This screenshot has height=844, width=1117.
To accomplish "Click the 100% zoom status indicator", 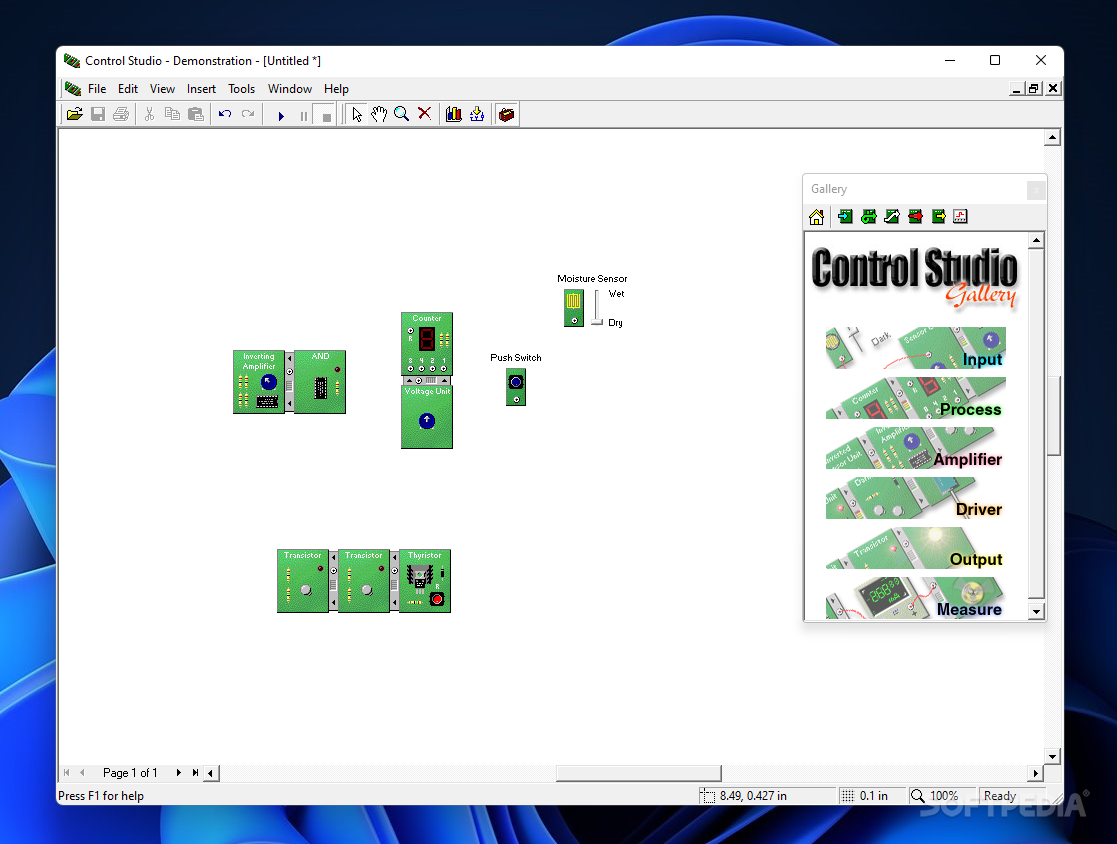I will pos(941,796).
